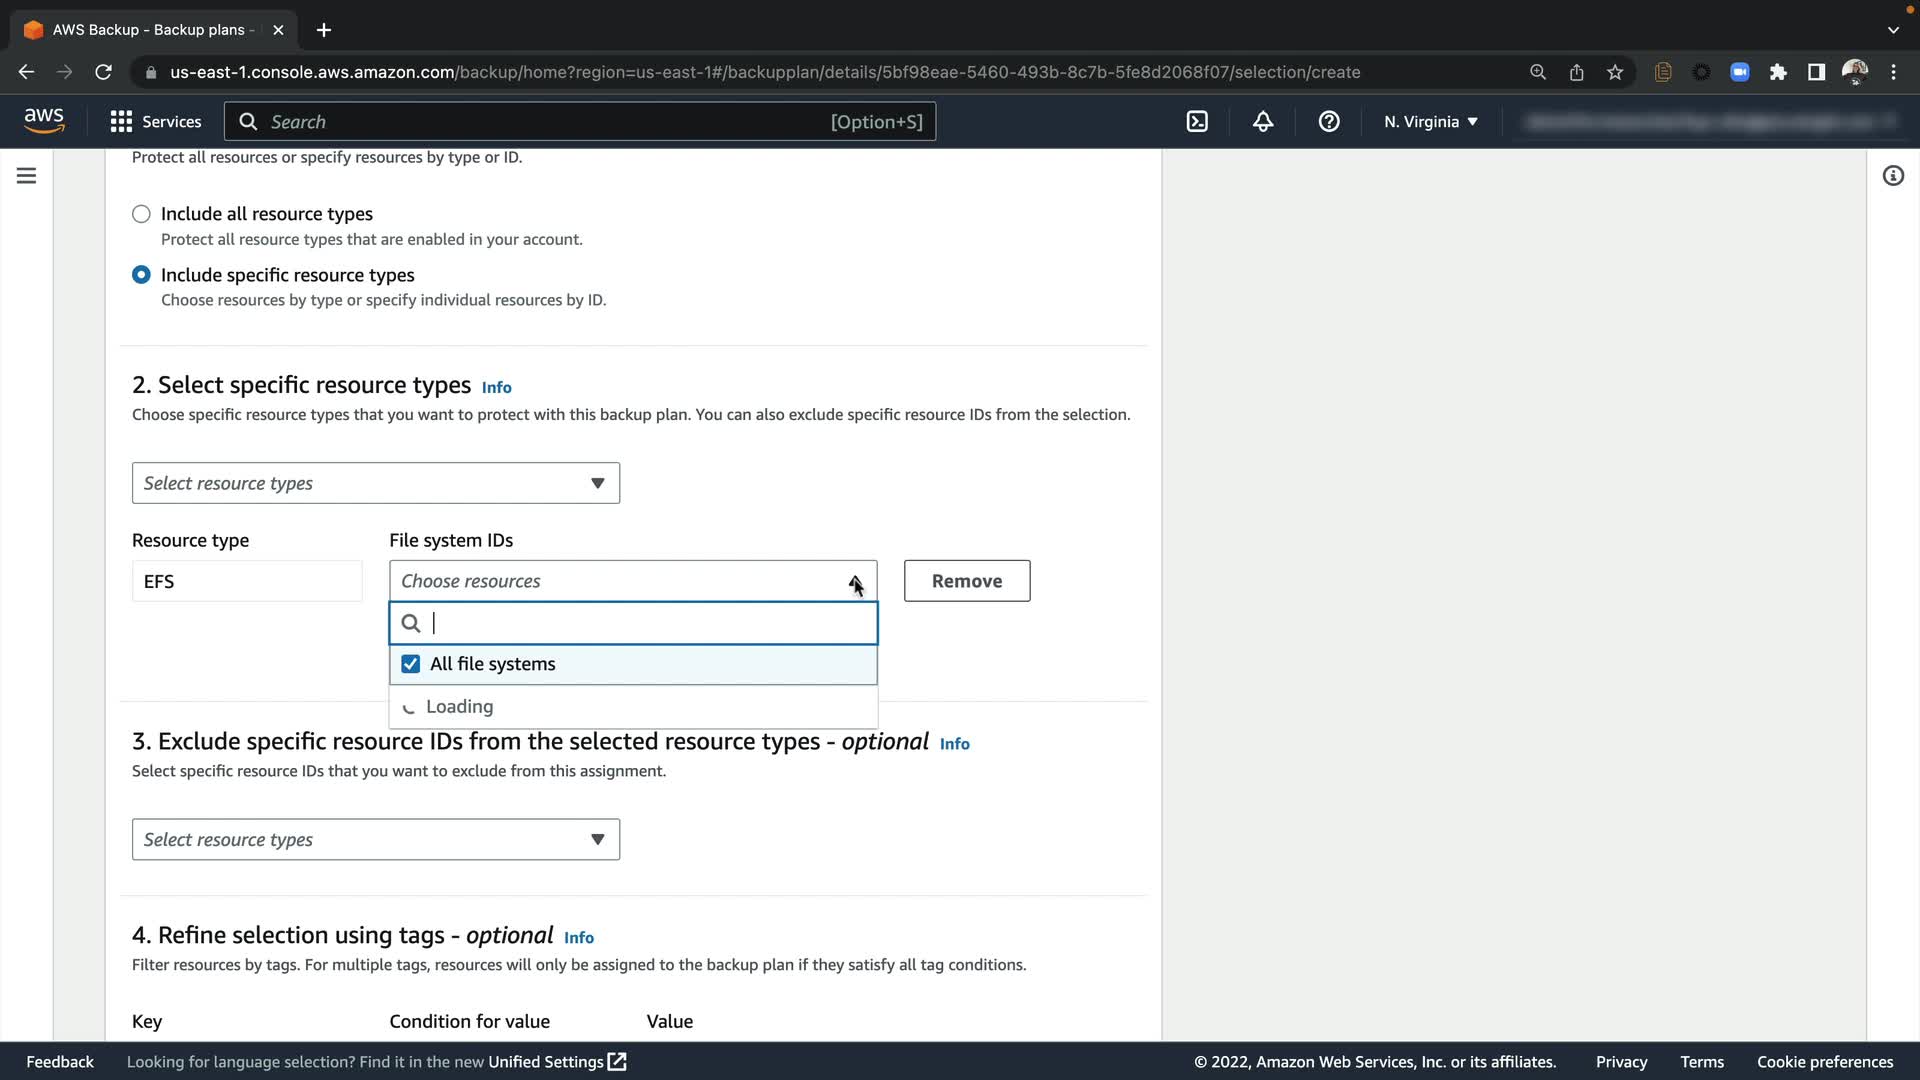Click the AWS logo home icon
Viewport: 1920px width, 1080px height.
(44, 121)
